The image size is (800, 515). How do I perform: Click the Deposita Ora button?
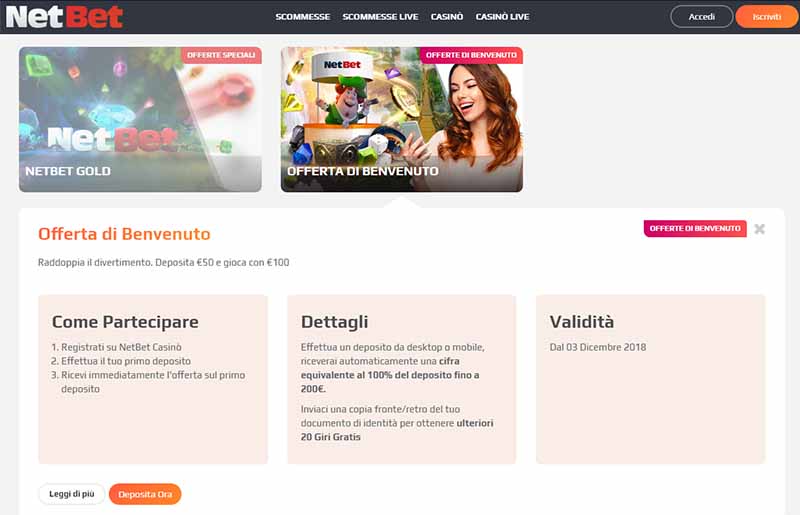(145, 494)
